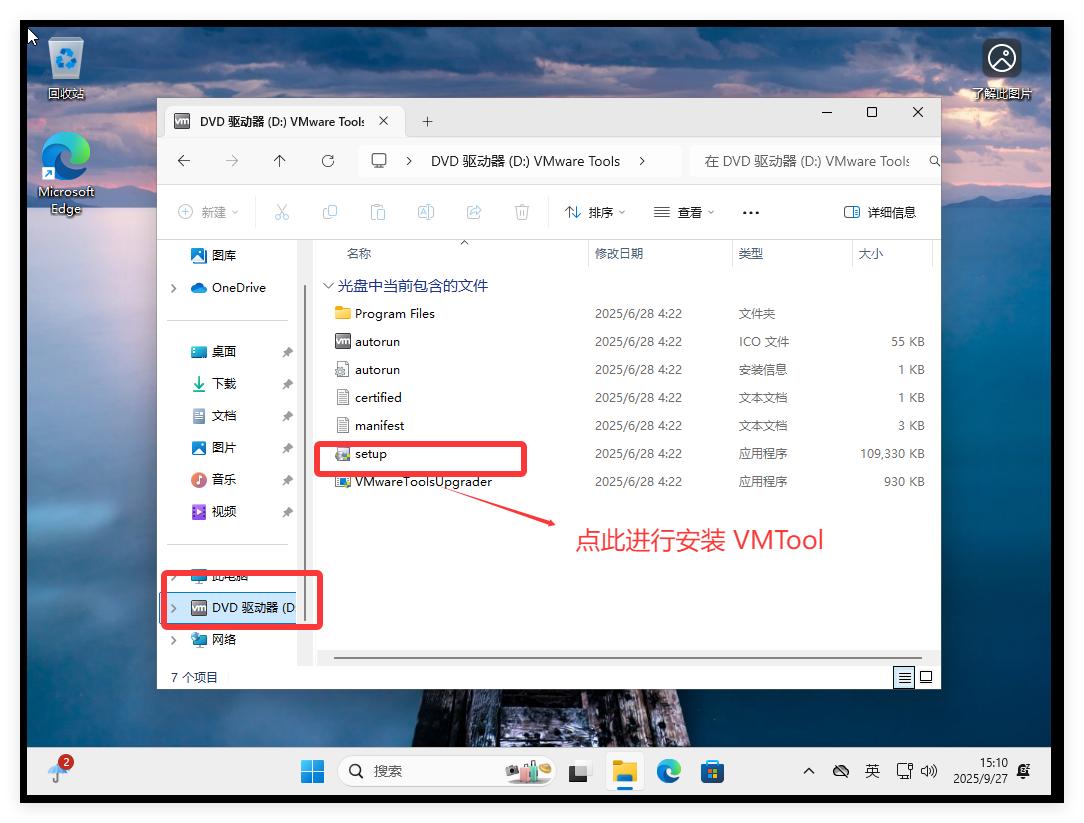Viewport: 1084px width, 823px height.
Task: Click the Copy icon in the toolbar
Action: click(330, 211)
